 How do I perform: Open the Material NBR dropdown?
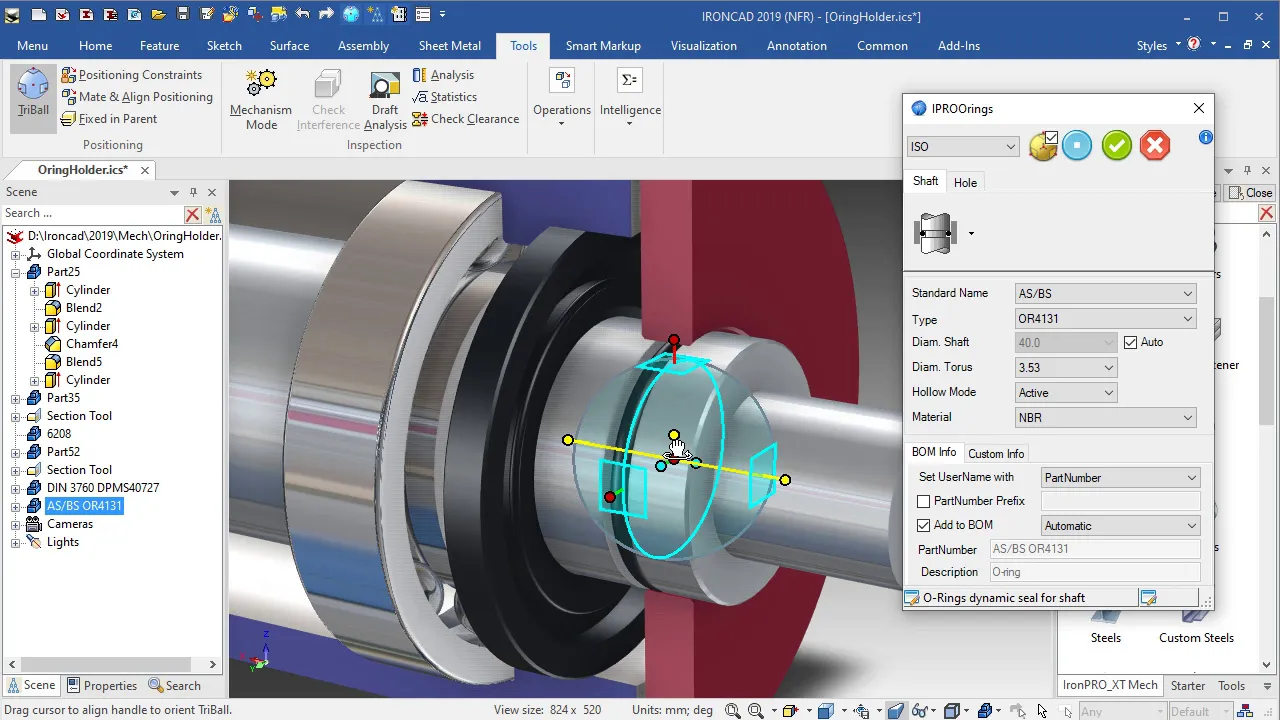click(x=1105, y=418)
